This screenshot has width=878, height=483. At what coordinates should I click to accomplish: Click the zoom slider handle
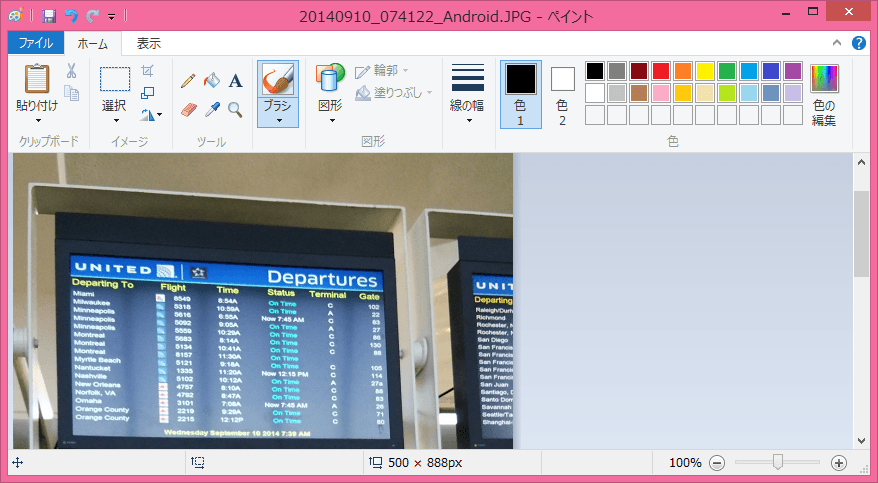pos(777,462)
